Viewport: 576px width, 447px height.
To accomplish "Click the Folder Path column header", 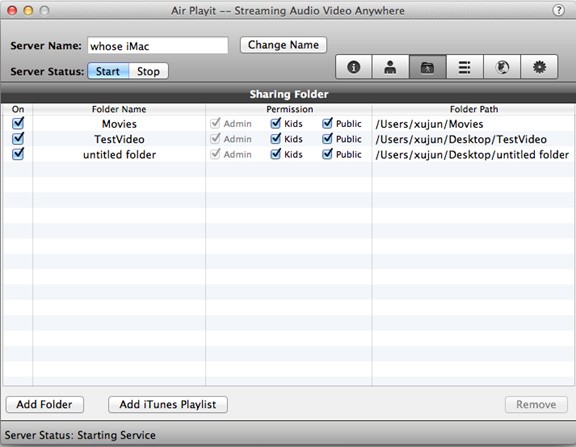I will tap(474, 109).
